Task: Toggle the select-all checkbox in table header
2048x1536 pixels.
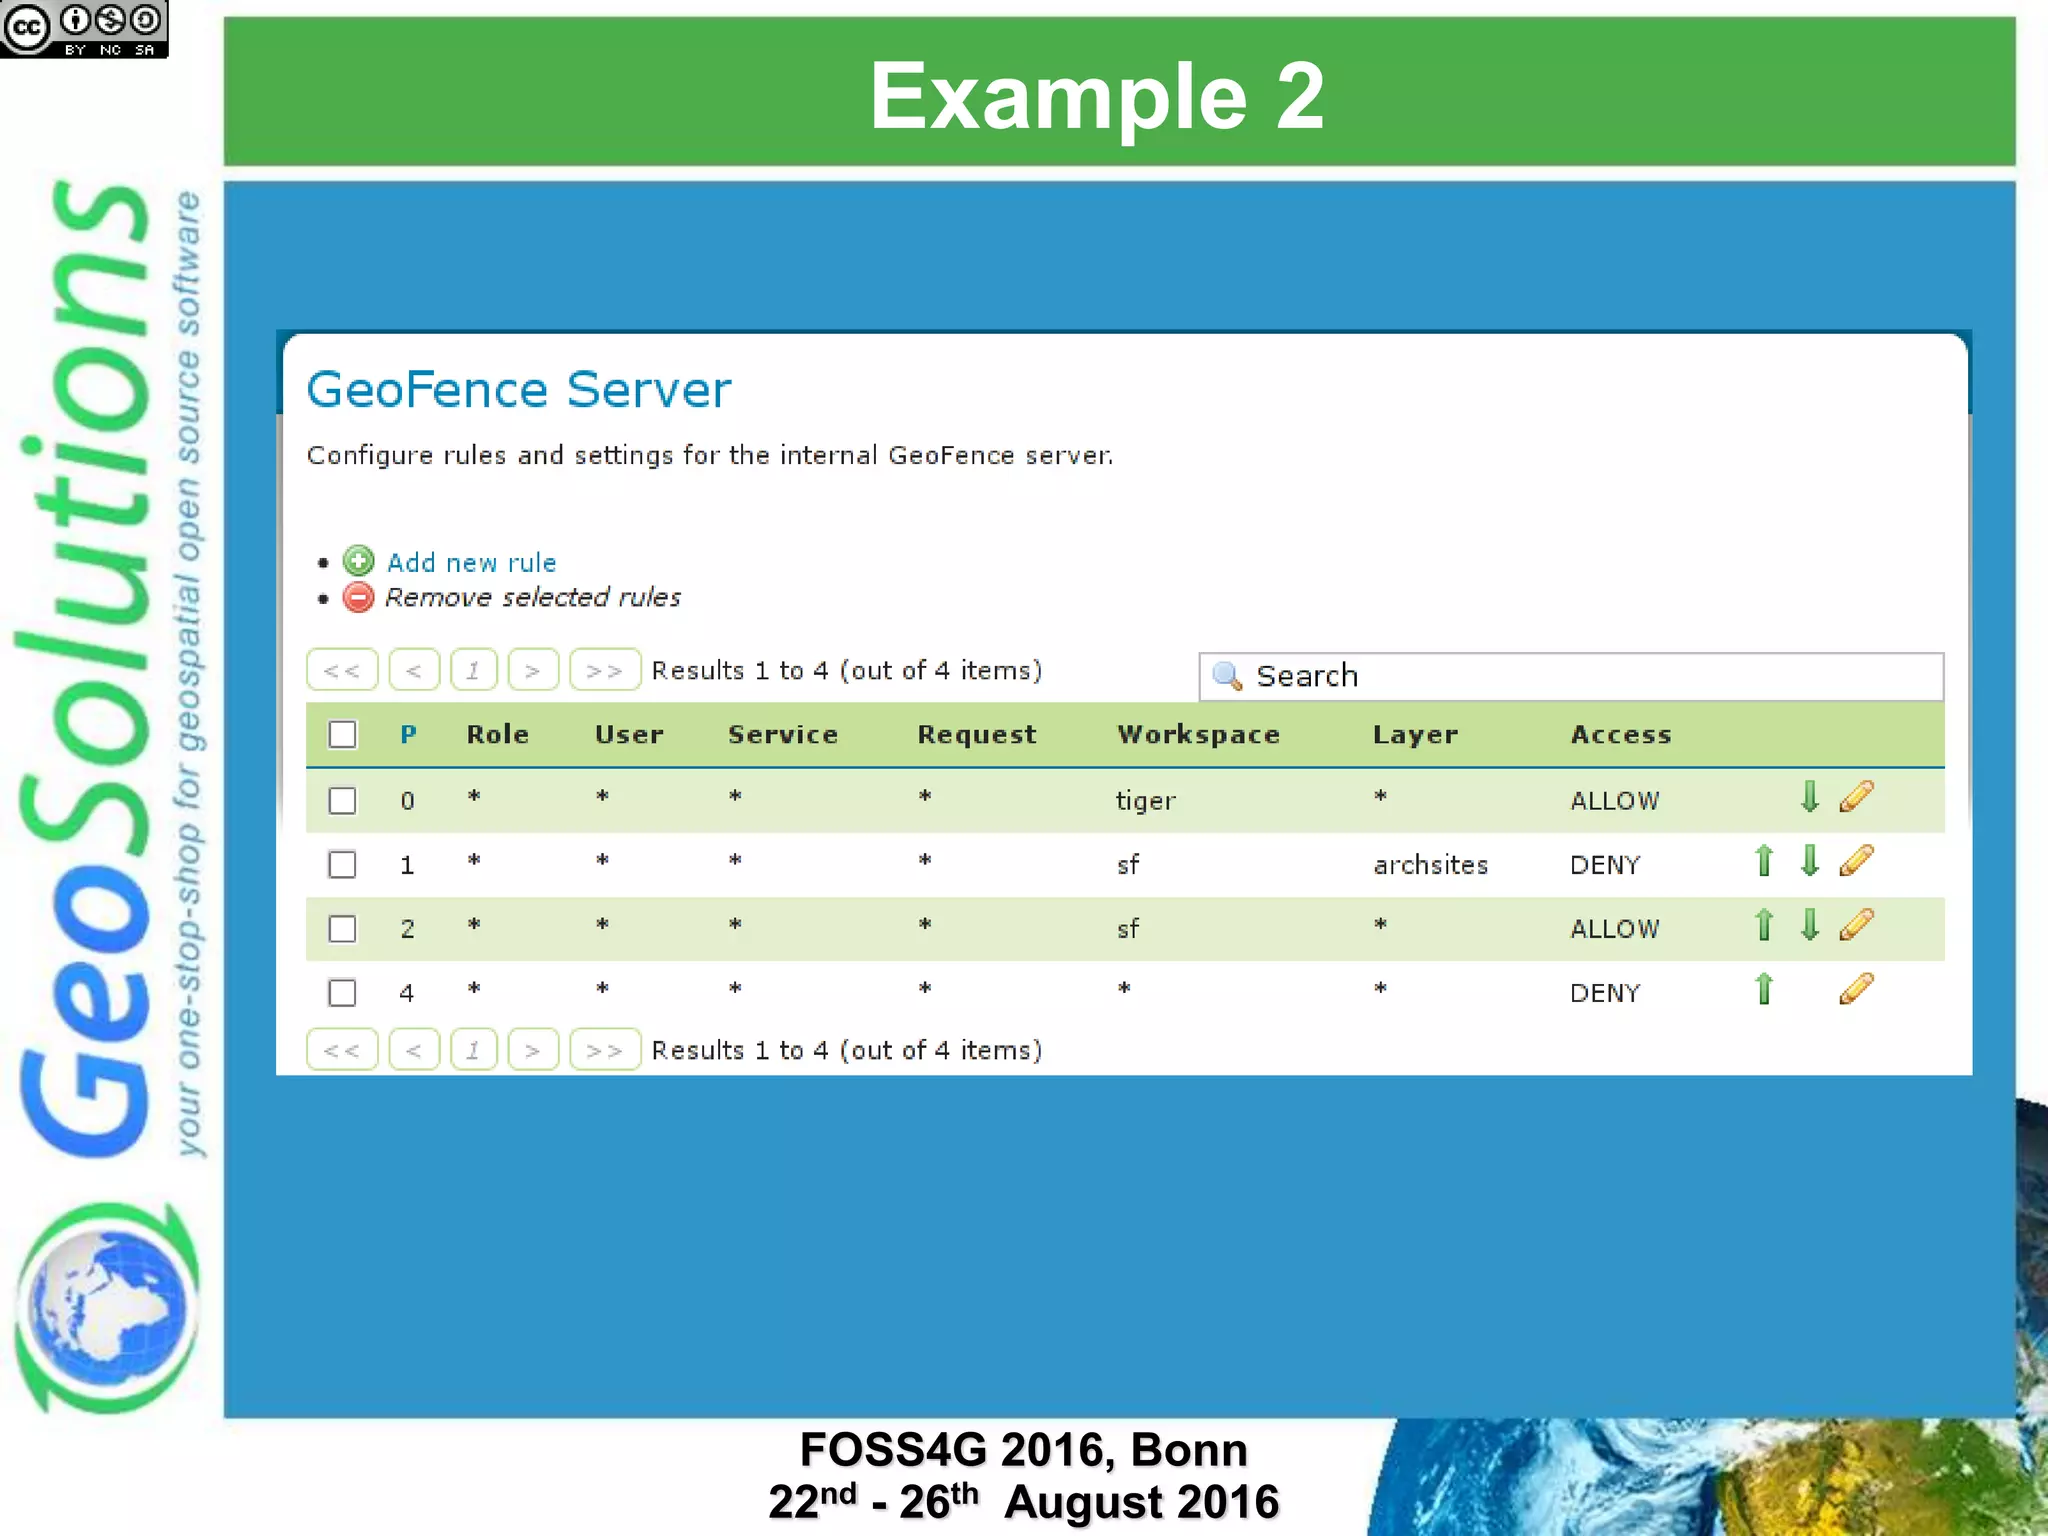Action: click(342, 735)
